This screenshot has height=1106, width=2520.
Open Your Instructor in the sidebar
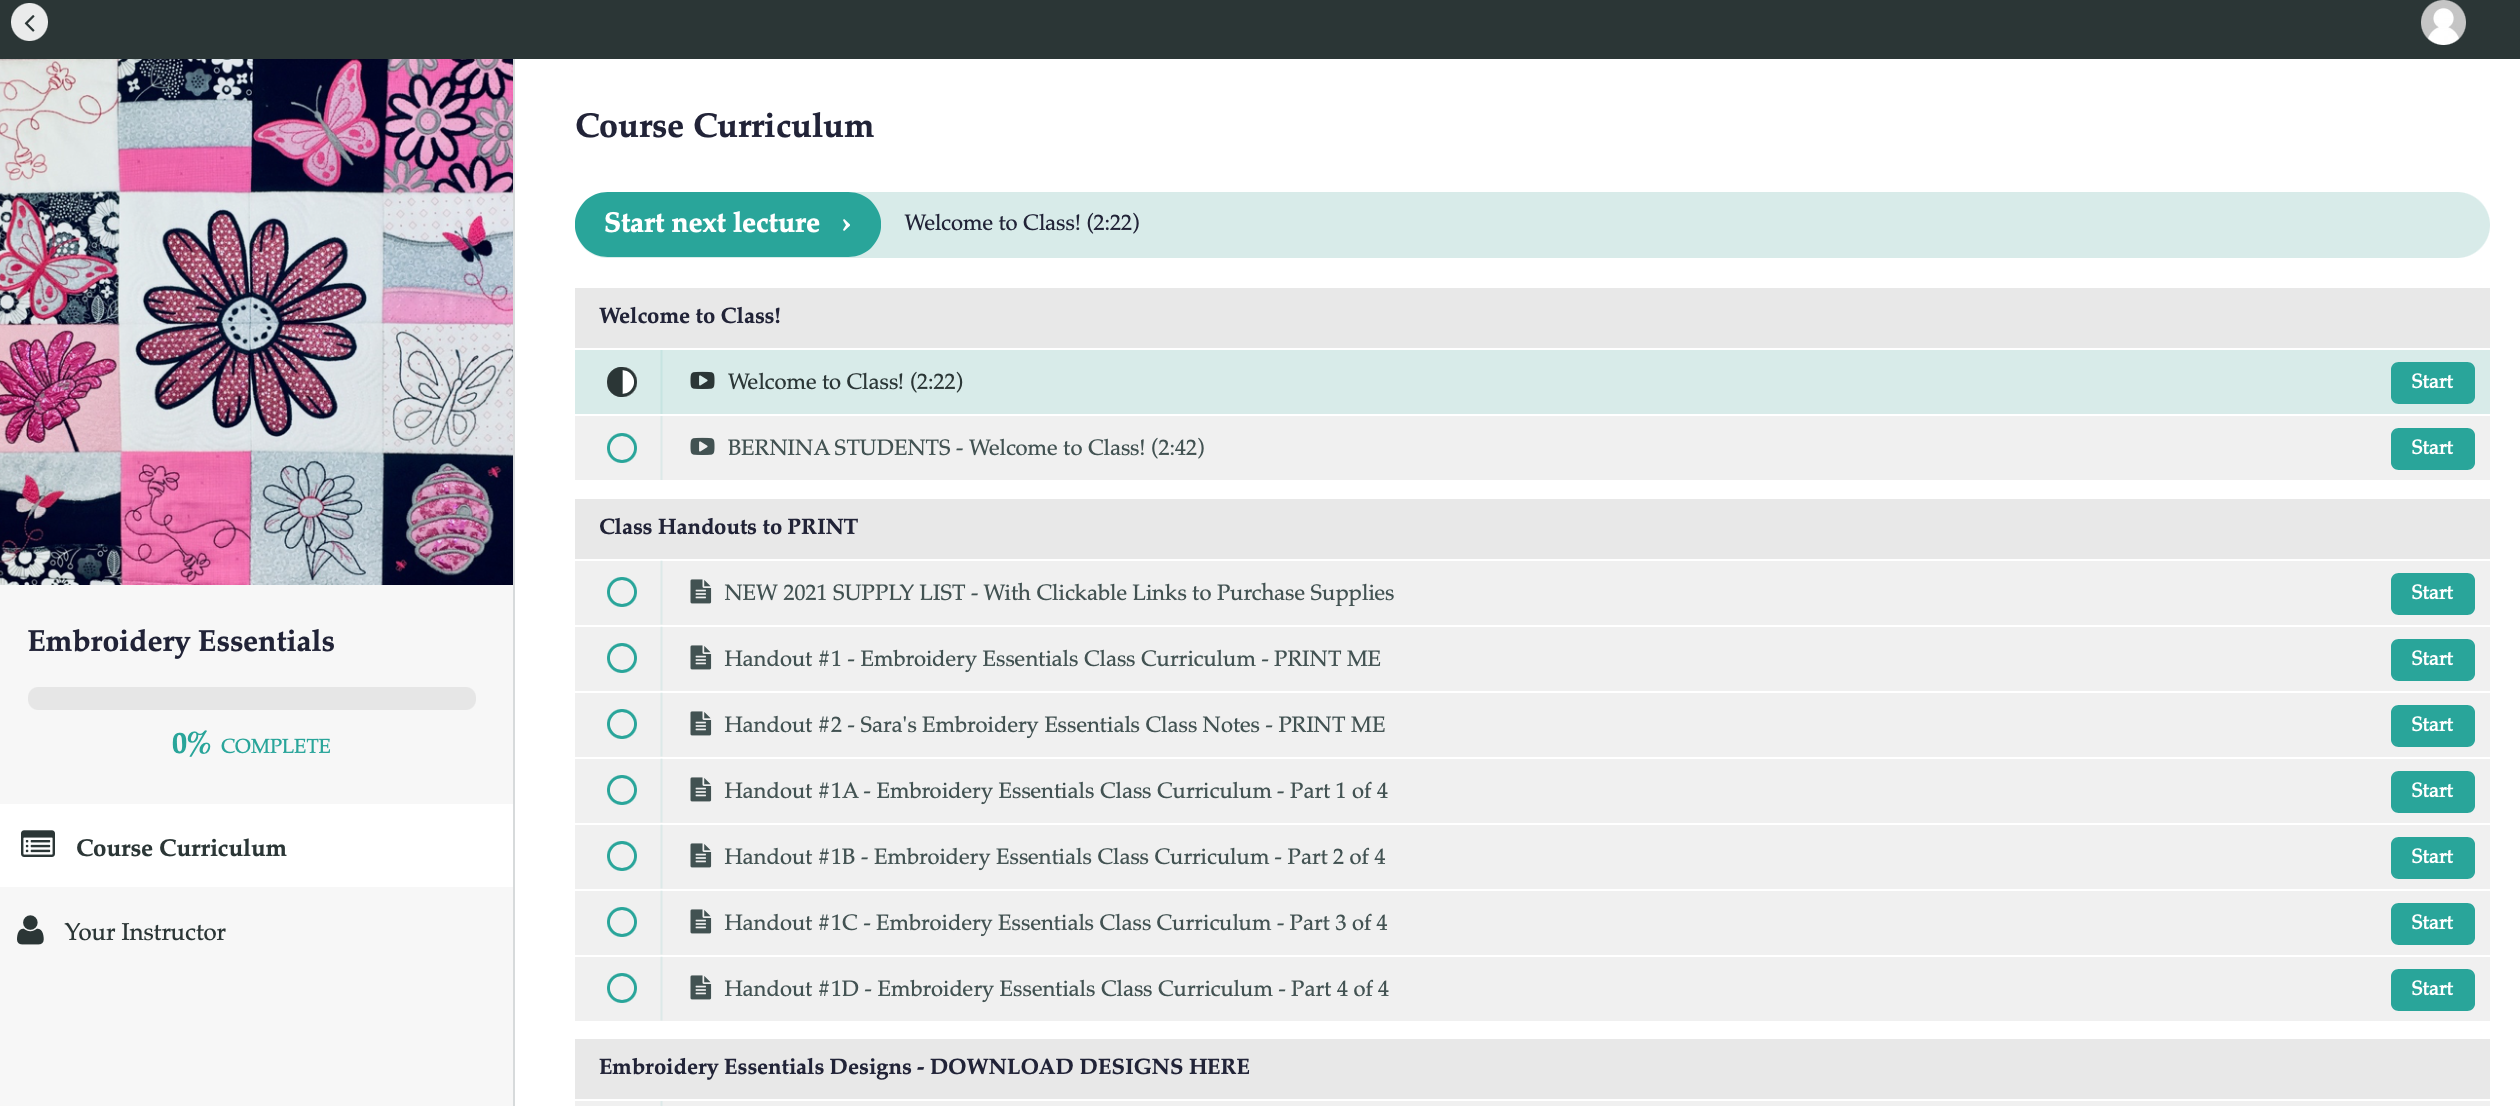click(x=256, y=931)
